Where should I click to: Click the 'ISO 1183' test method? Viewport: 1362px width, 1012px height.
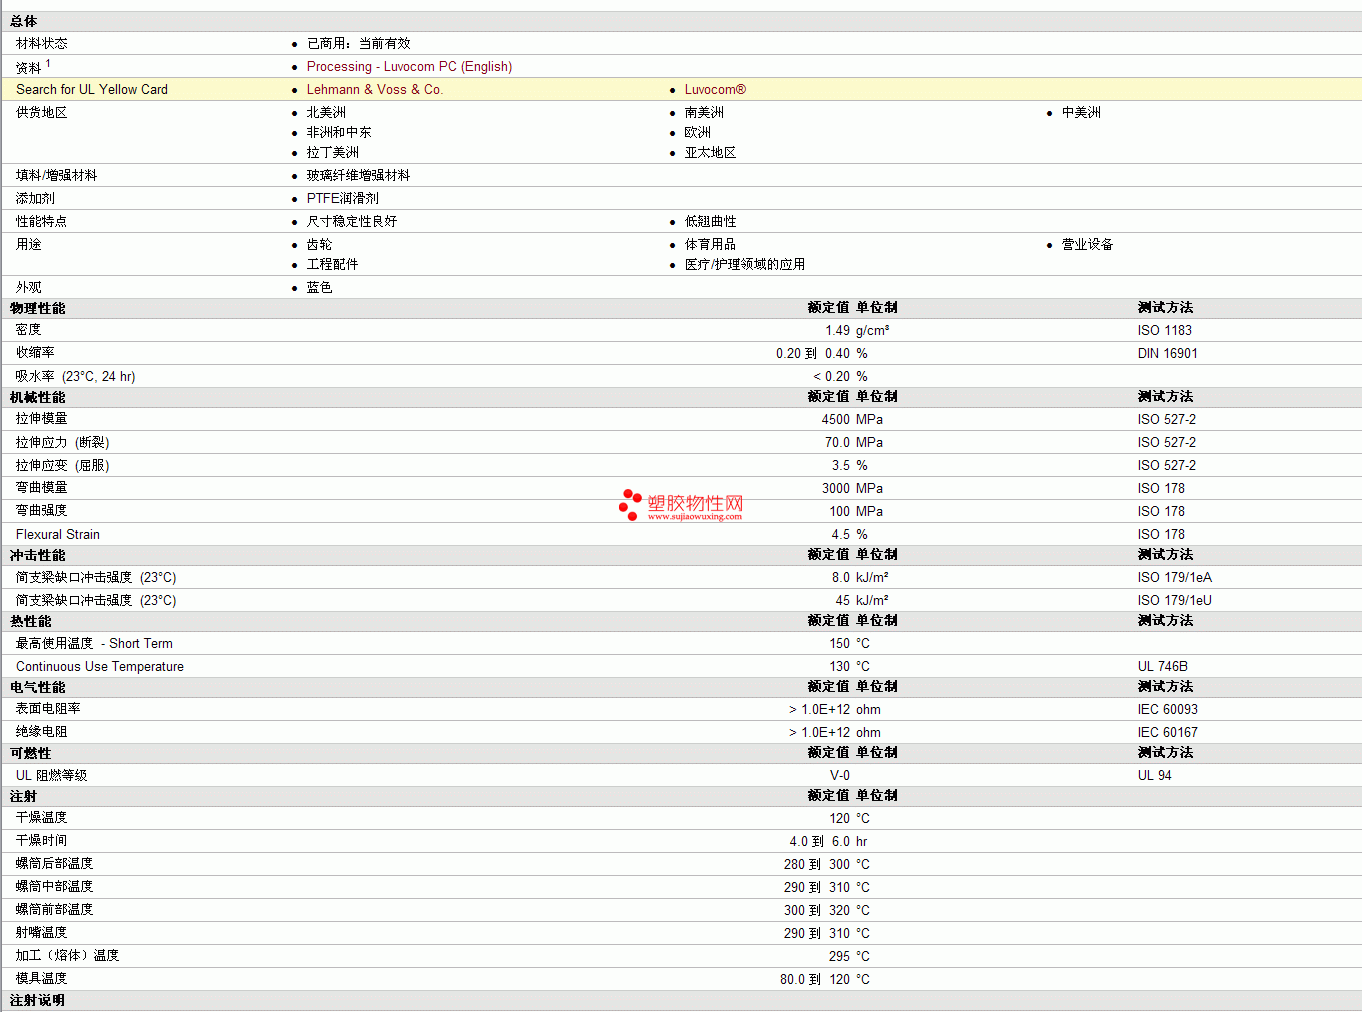click(x=1165, y=330)
